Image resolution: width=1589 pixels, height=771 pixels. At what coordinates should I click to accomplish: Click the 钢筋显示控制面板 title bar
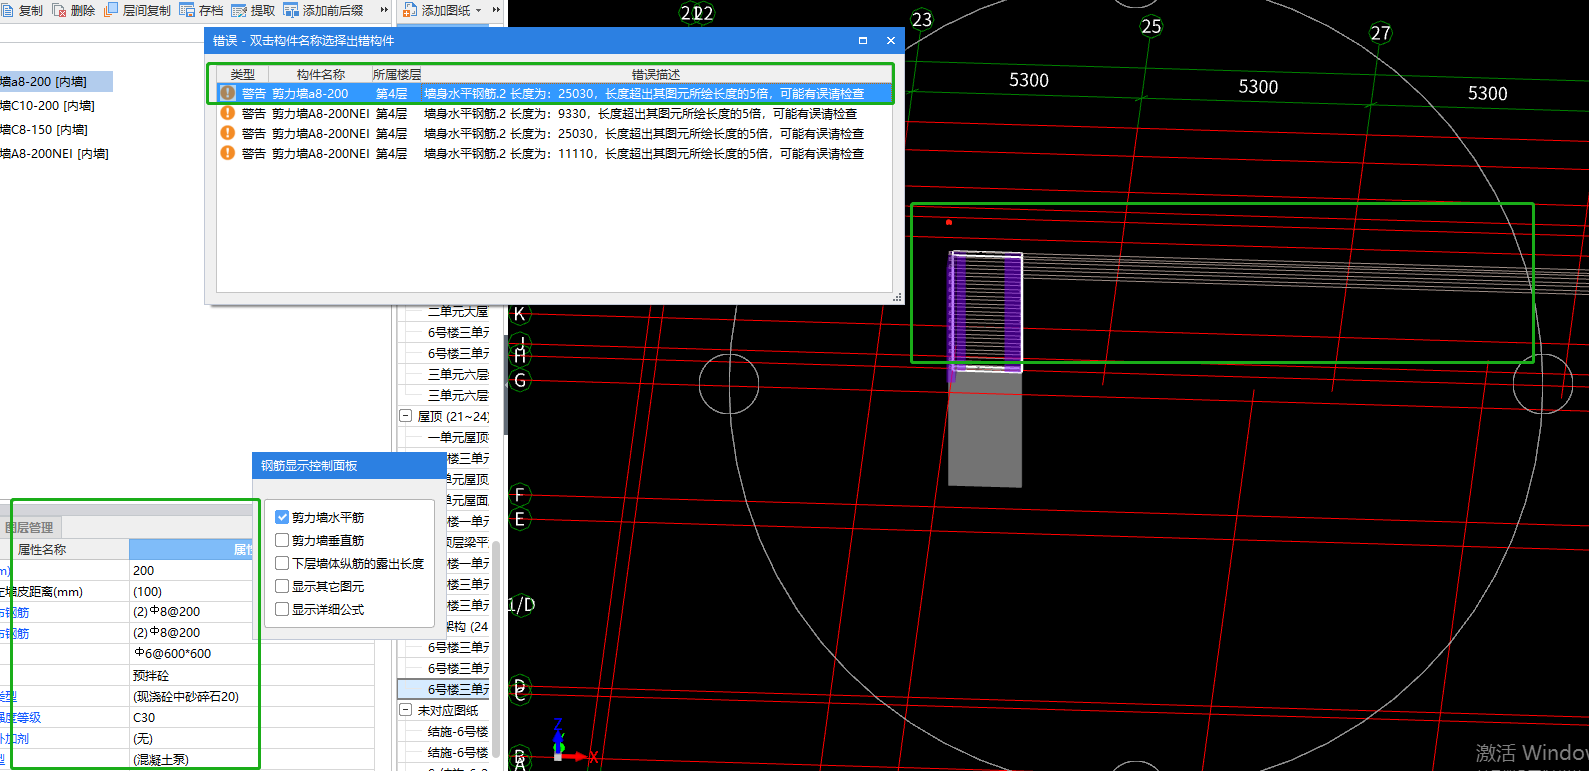tap(349, 465)
